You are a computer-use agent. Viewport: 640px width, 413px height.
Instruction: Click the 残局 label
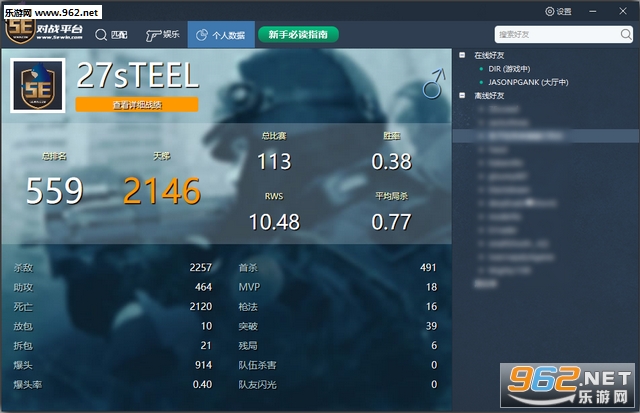click(248, 346)
